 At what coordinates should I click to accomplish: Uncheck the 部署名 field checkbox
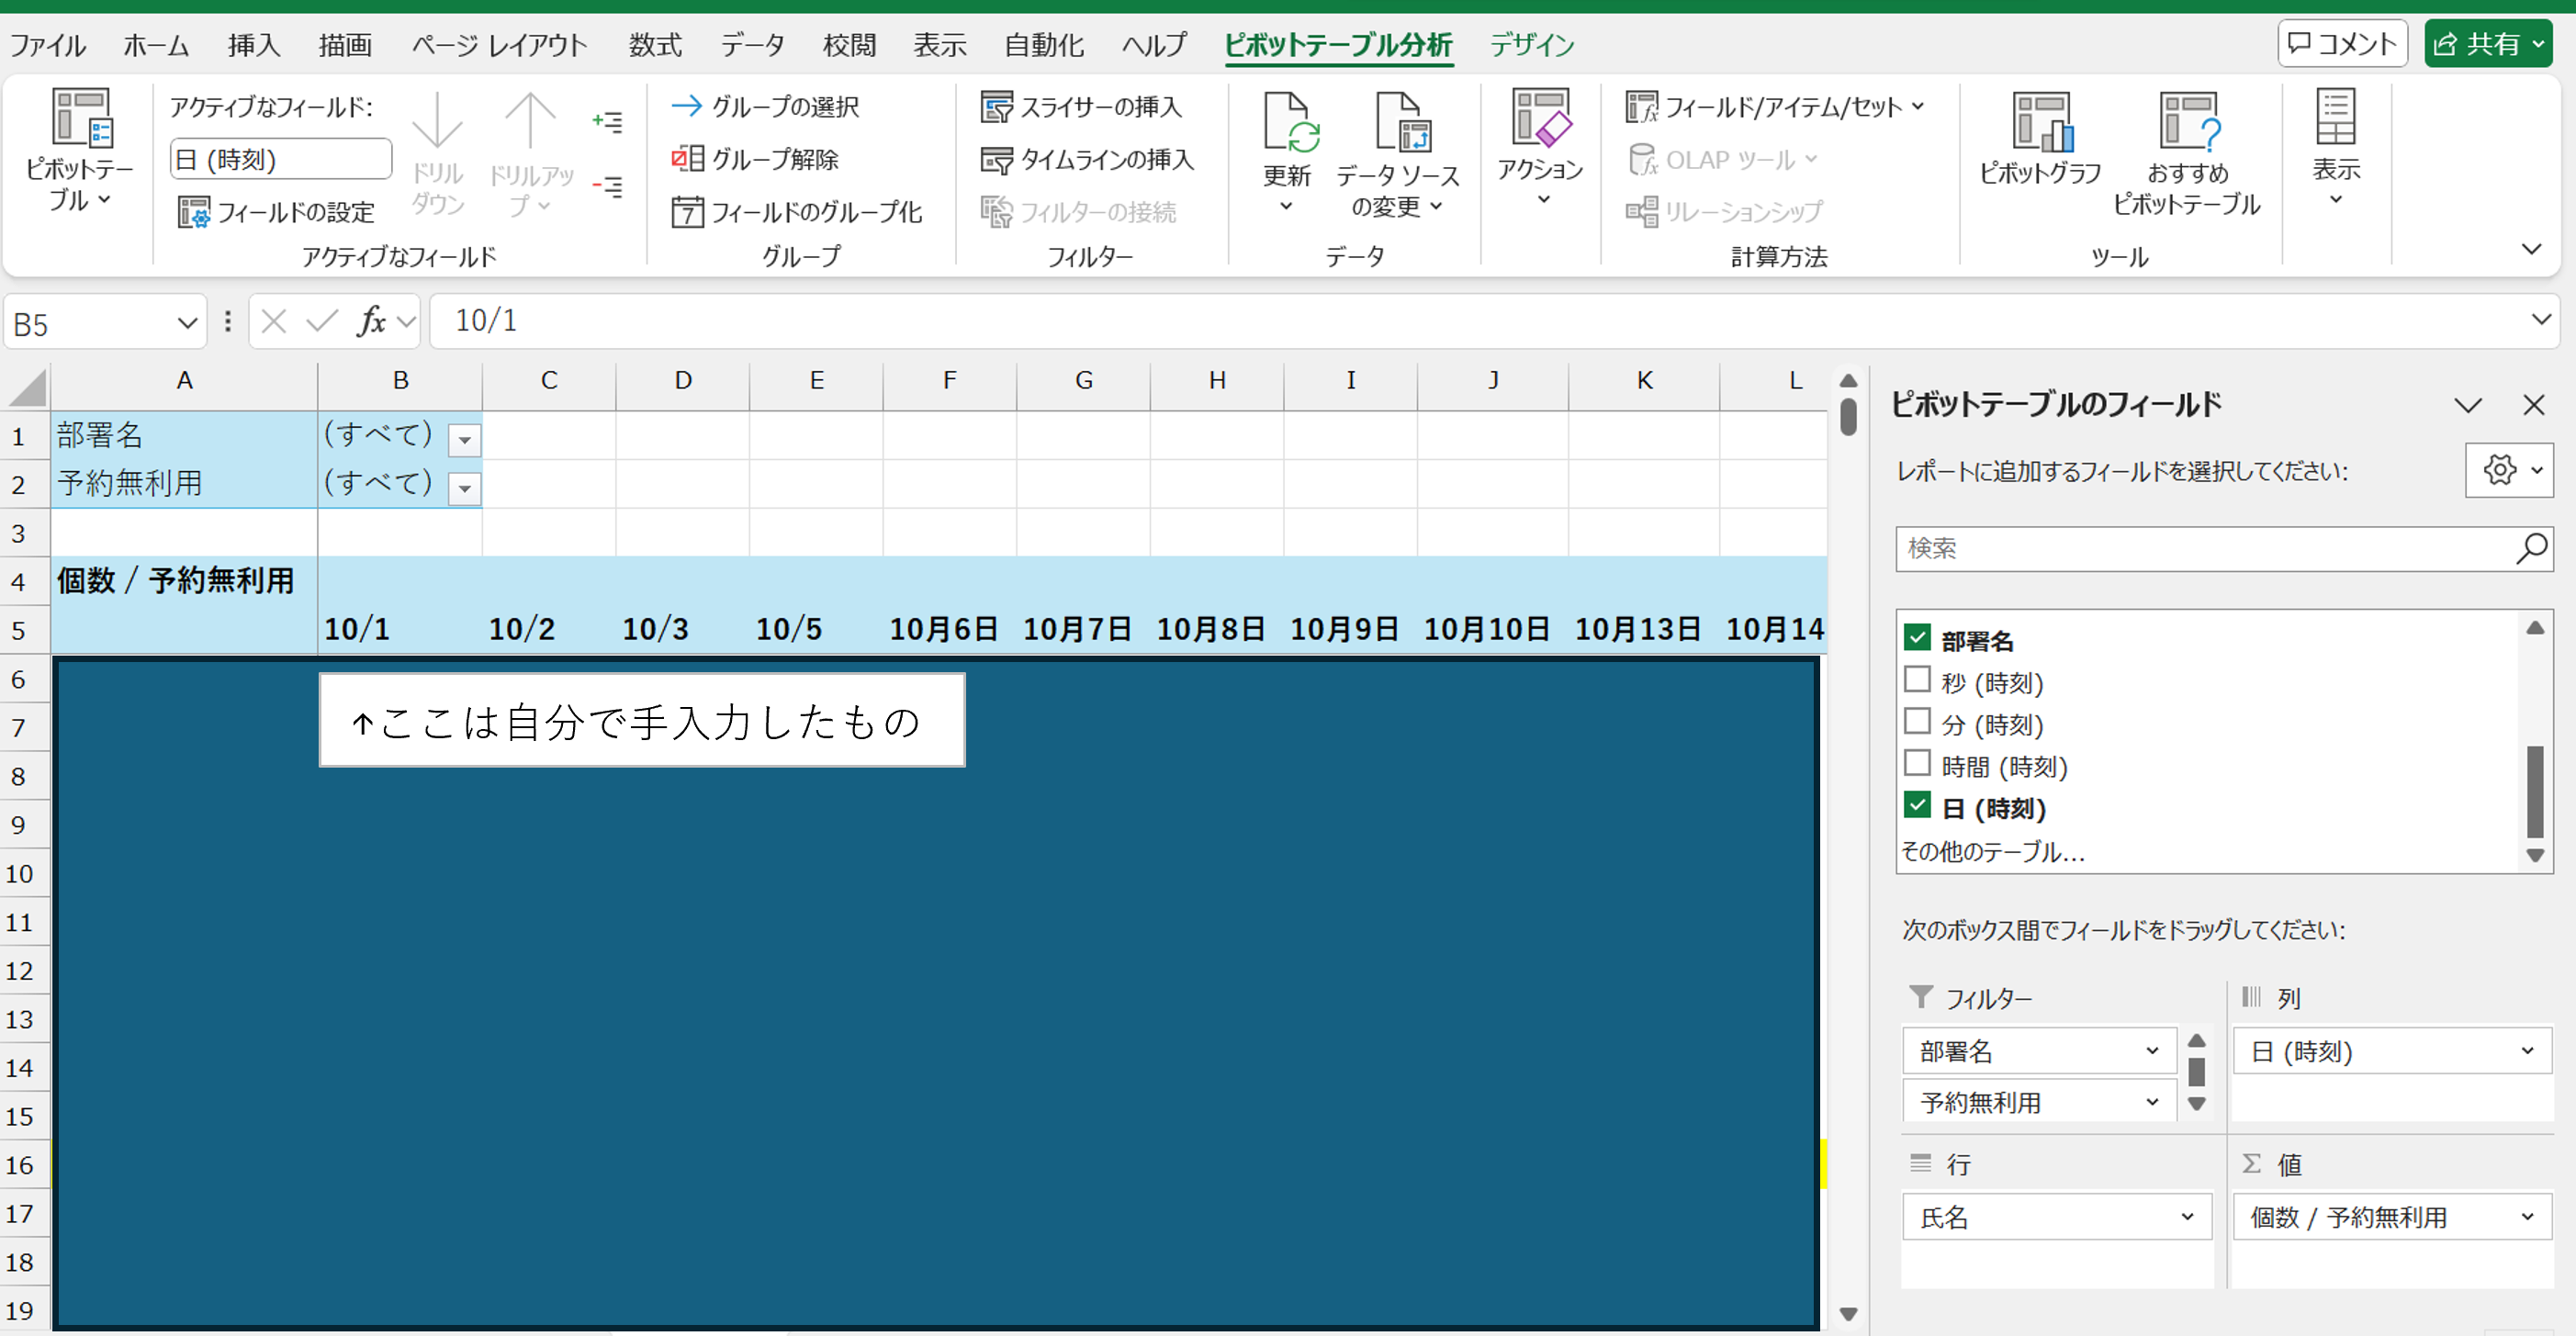[x=1917, y=638]
